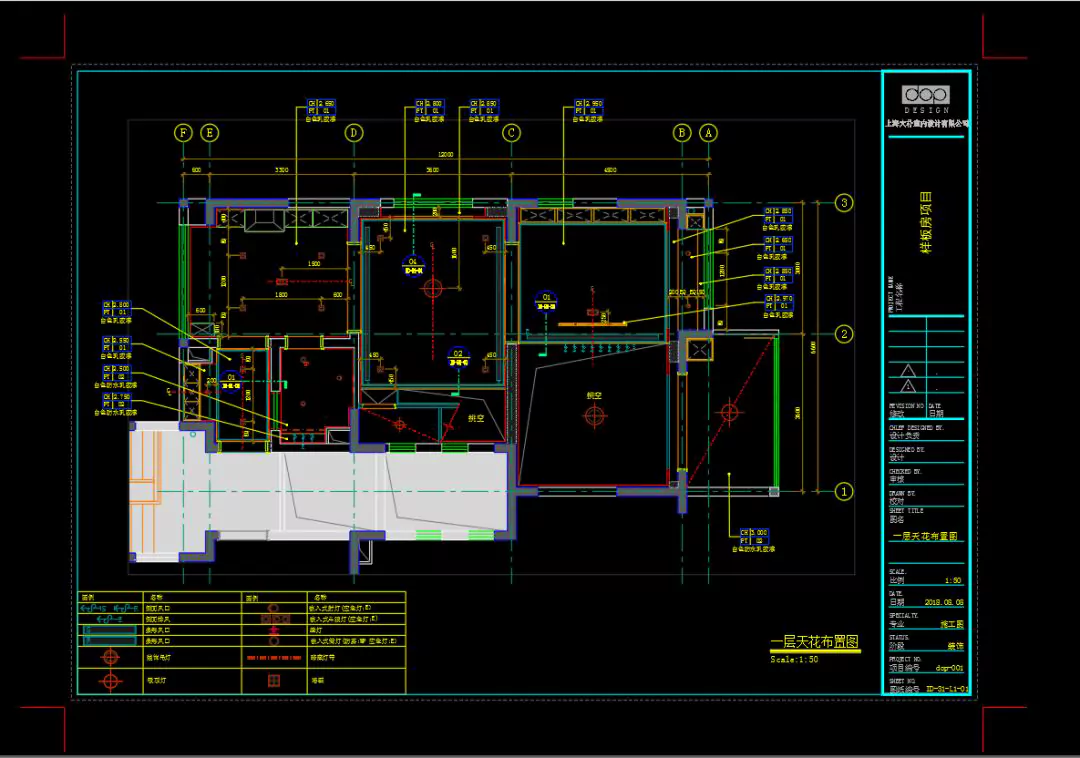The height and width of the screenshot is (758, 1080).
Task: Select red dashed light strip legend symbol
Action: (273, 658)
